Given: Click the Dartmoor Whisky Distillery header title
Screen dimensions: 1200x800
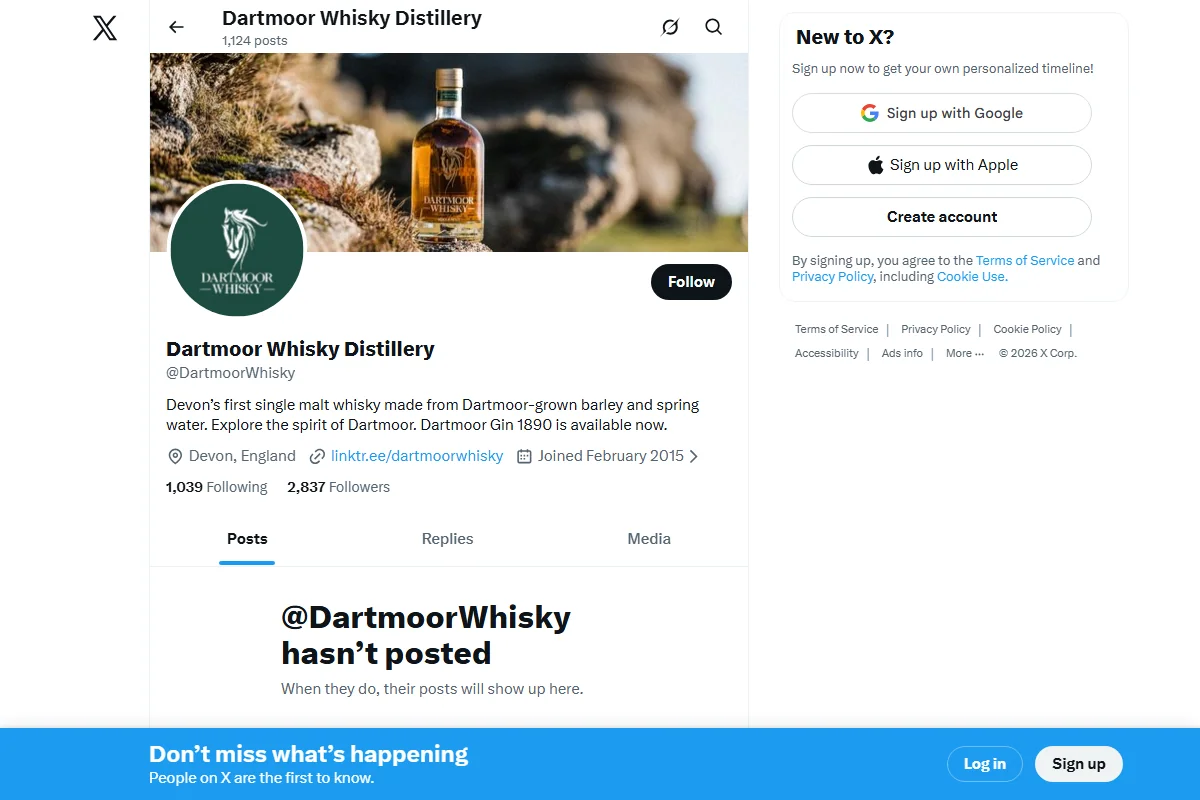Looking at the screenshot, I should pyautogui.click(x=352, y=18).
